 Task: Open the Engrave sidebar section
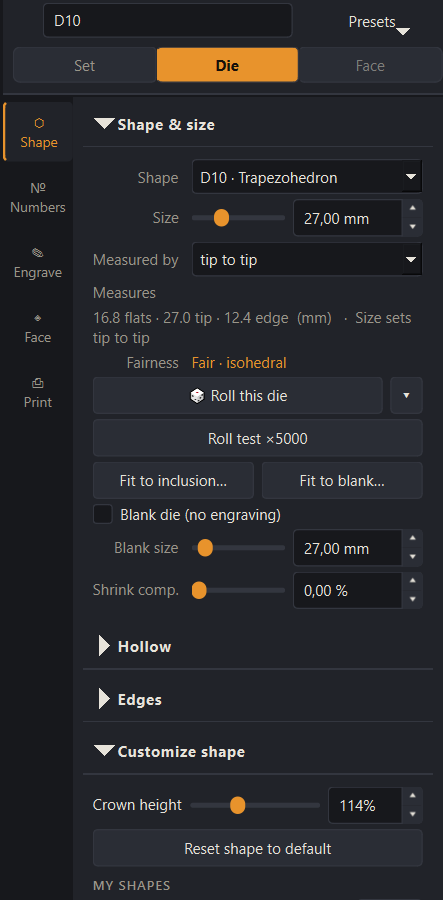[38, 263]
